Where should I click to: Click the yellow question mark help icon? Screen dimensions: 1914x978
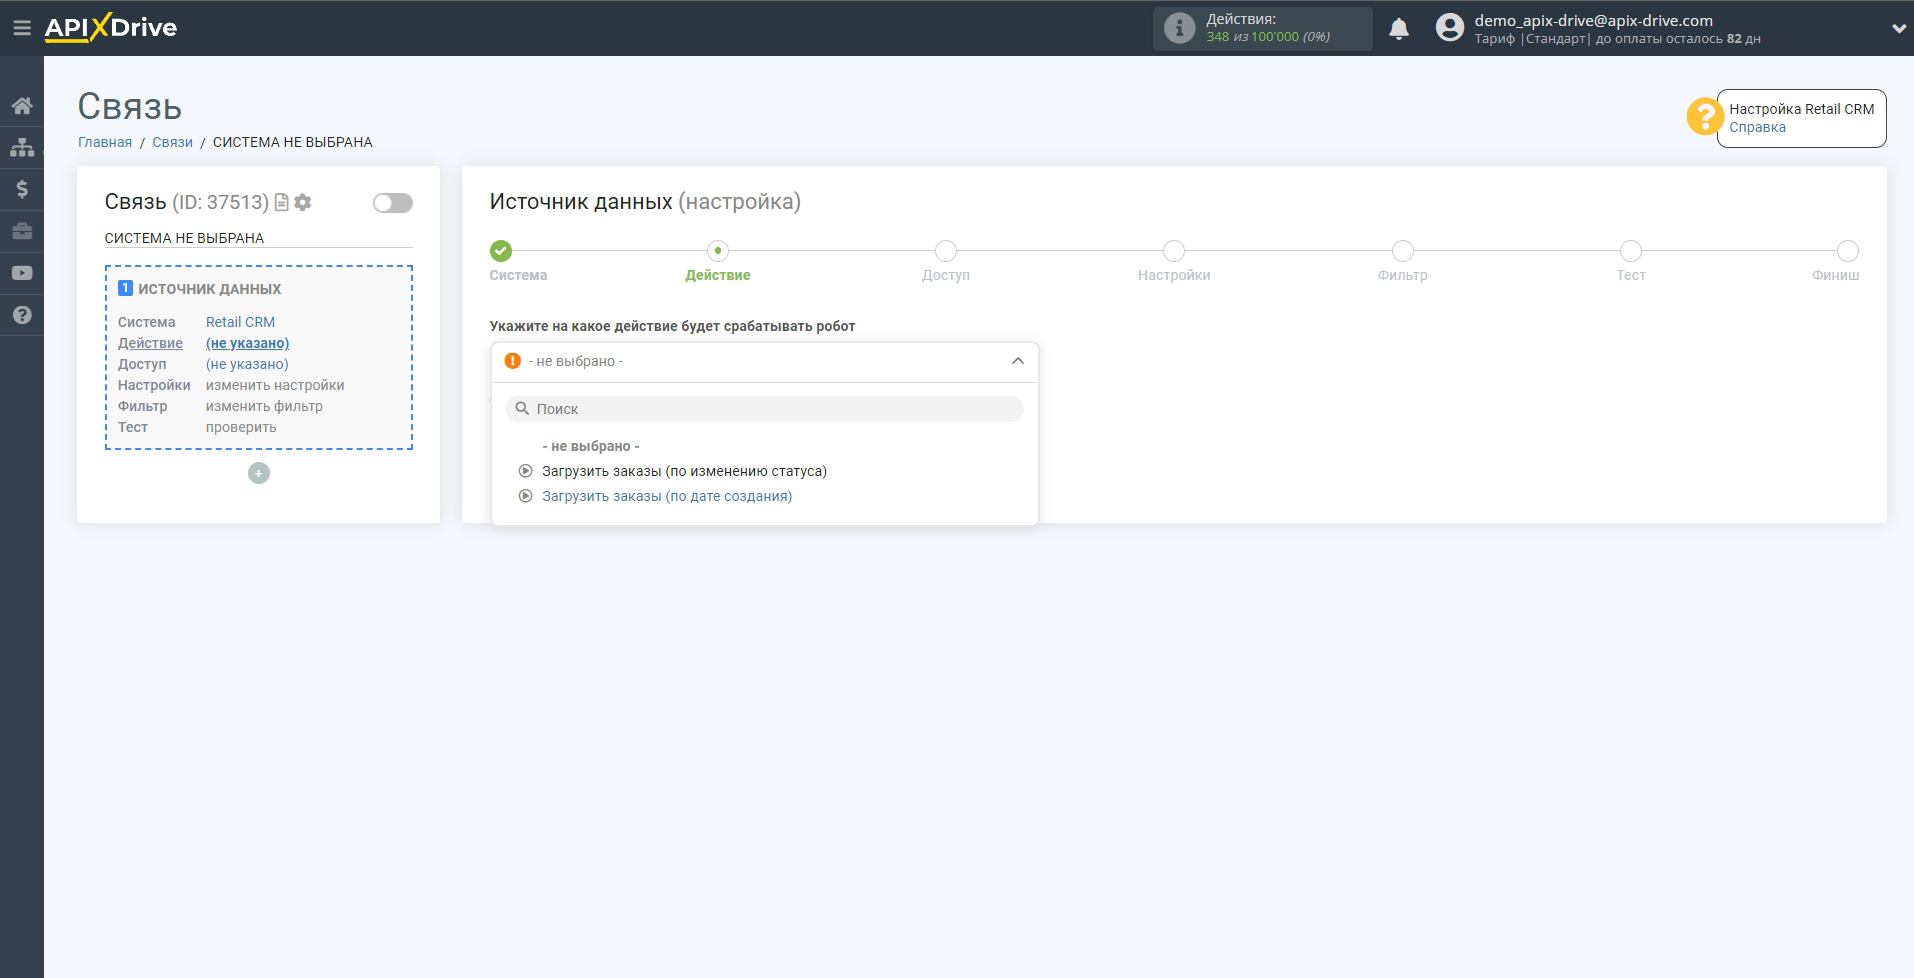tap(1704, 117)
